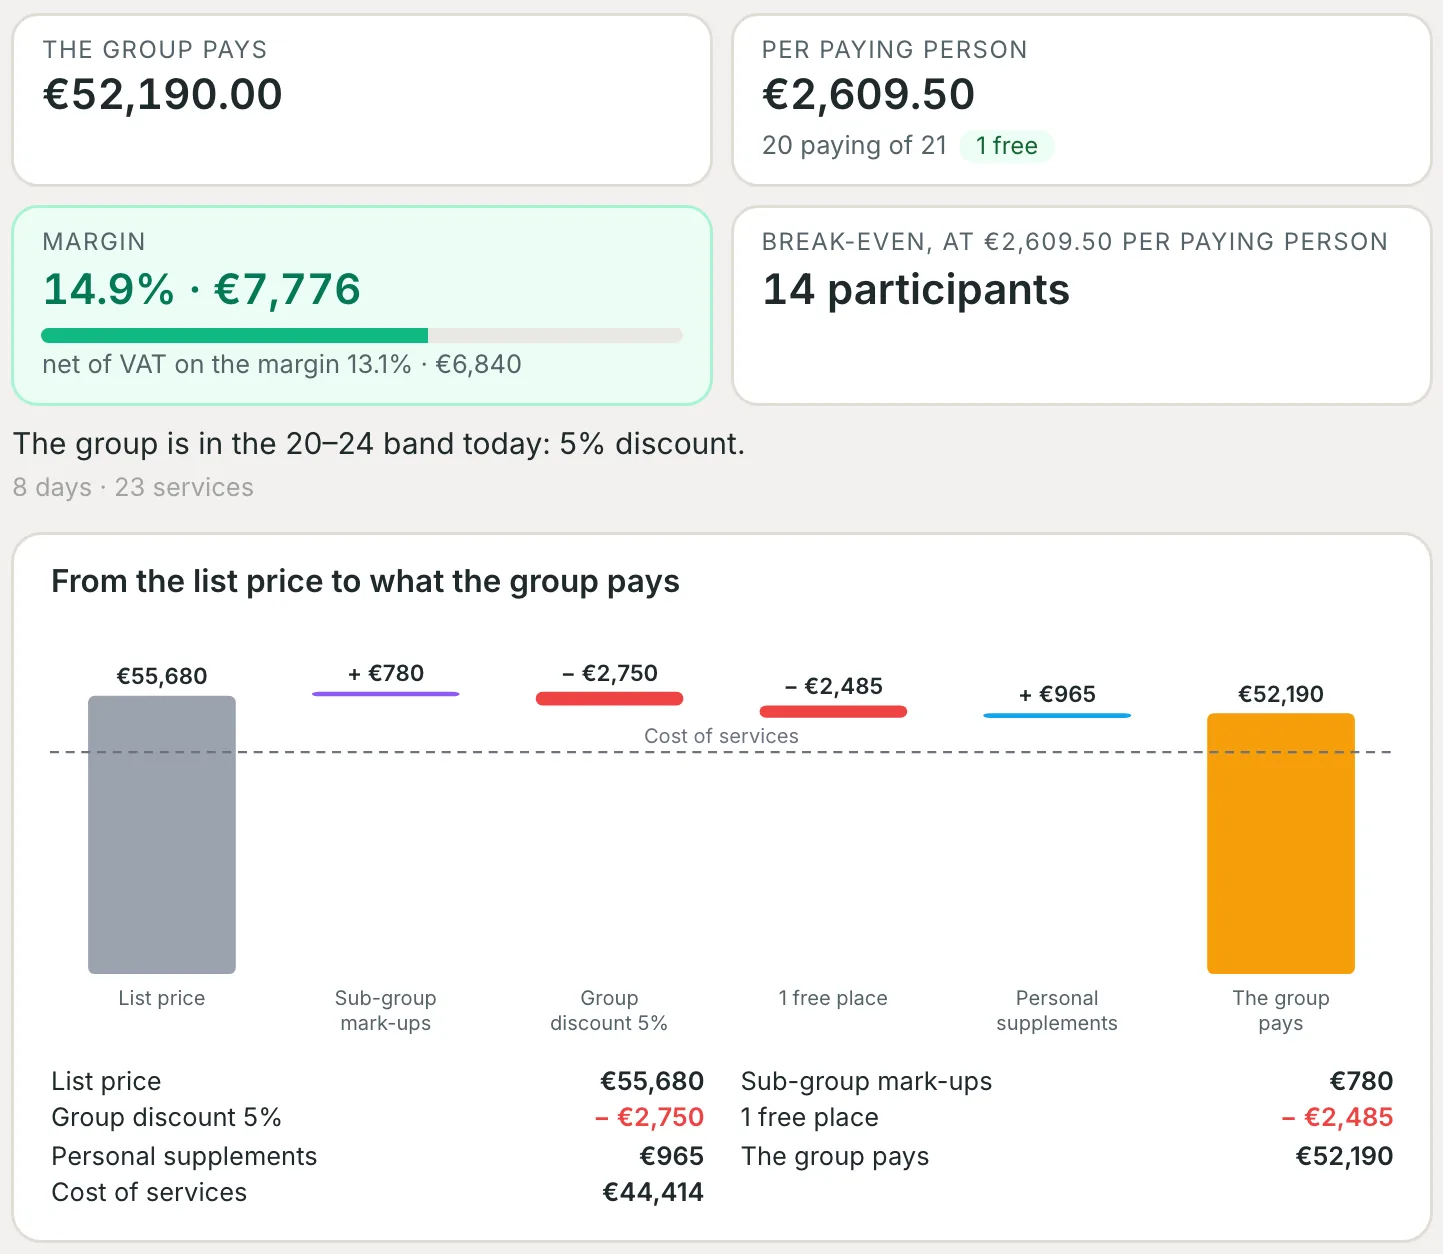Select €965 in the Personal supplements table row
Viewport: 1443px width, 1254px height.
672,1156
